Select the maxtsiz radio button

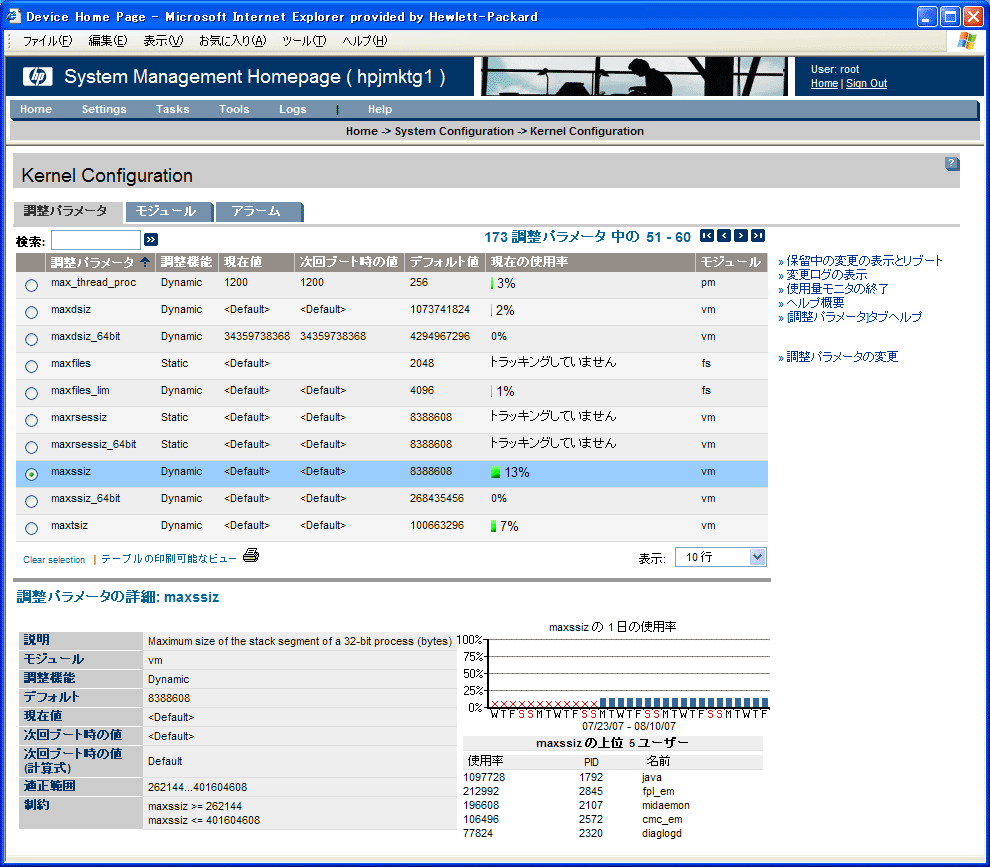click(31, 528)
